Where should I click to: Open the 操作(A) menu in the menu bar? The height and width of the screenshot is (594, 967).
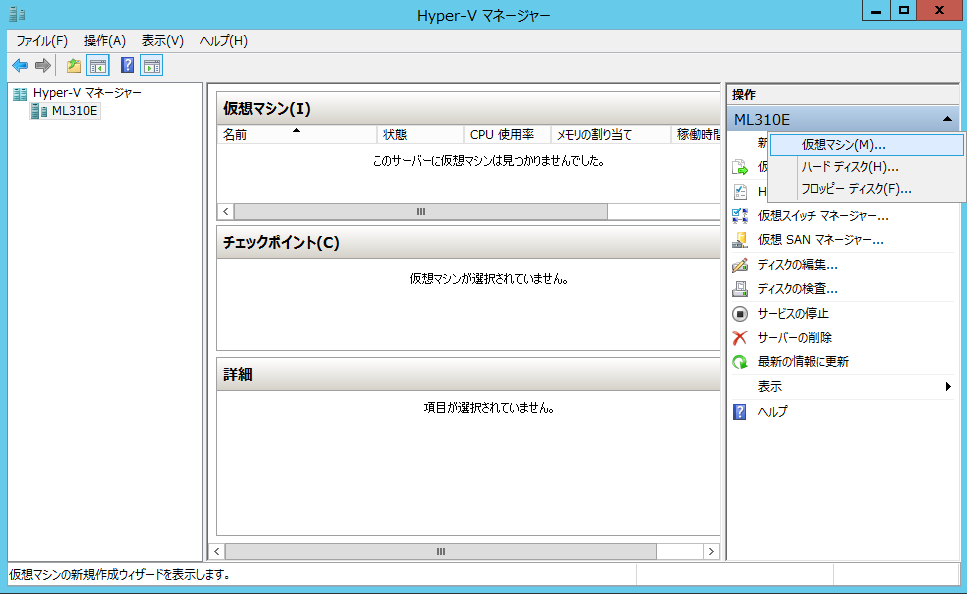pyautogui.click(x=105, y=41)
